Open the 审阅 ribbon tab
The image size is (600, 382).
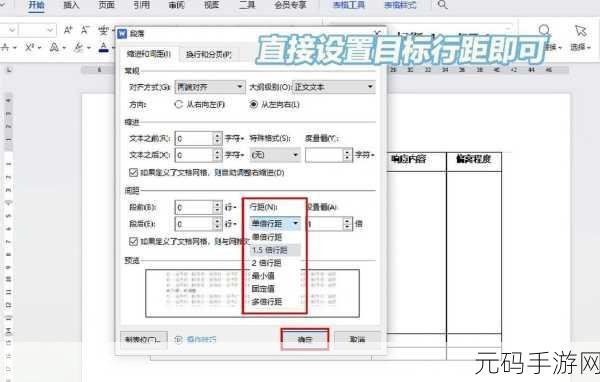(176, 5)
